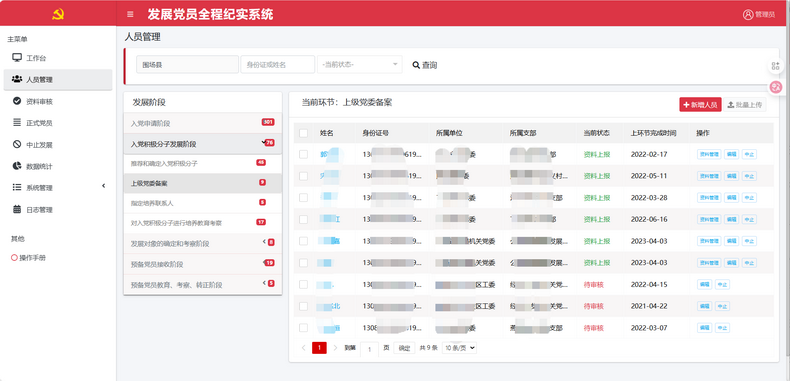Click the 45 badge on 推荐和确定入党积极分子
Screen dimensions: 790x381
click(261, 162)
